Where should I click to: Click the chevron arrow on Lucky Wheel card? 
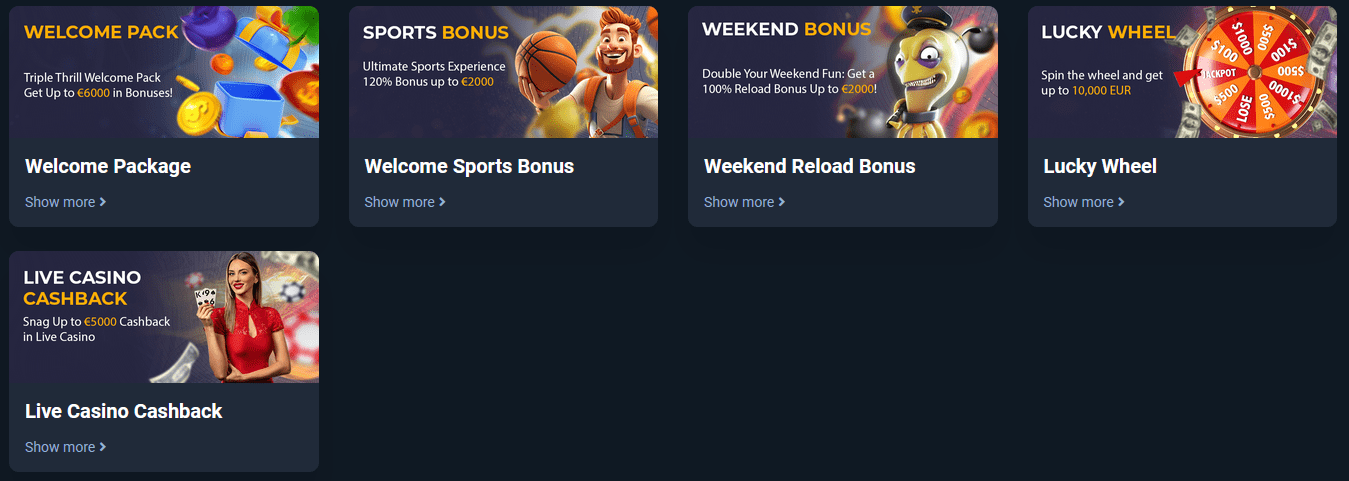click(1122, 202)
